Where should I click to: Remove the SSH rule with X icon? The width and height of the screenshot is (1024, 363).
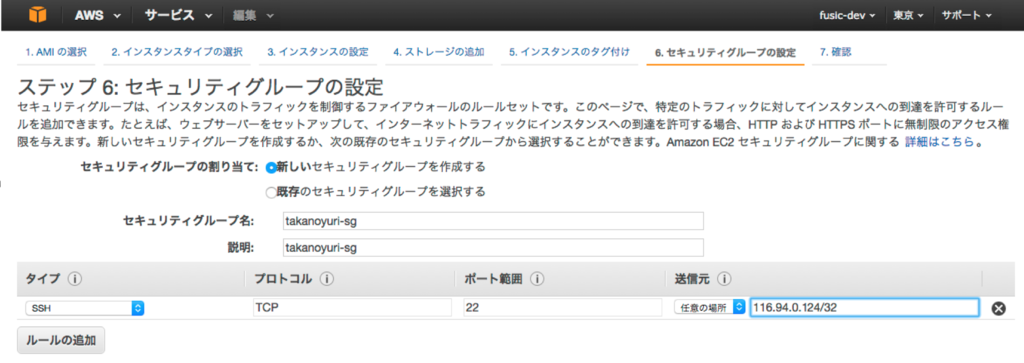[x=999, y=308]
